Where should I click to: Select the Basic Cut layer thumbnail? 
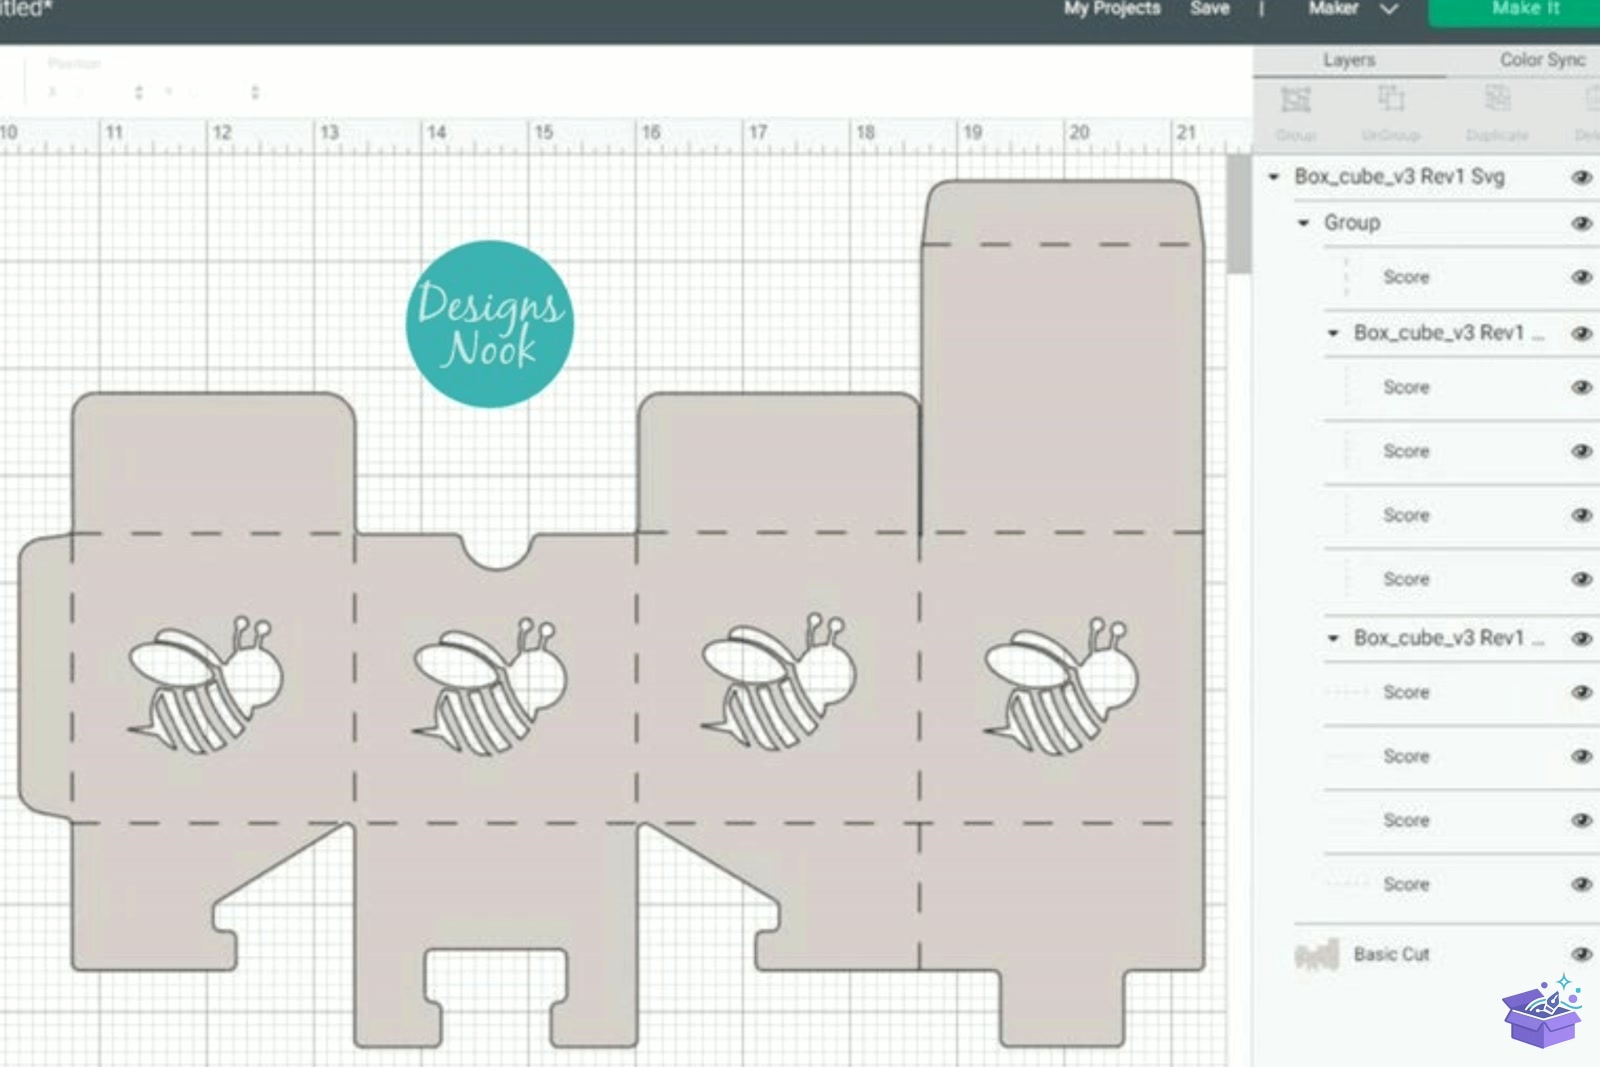tap(1316, 955)
